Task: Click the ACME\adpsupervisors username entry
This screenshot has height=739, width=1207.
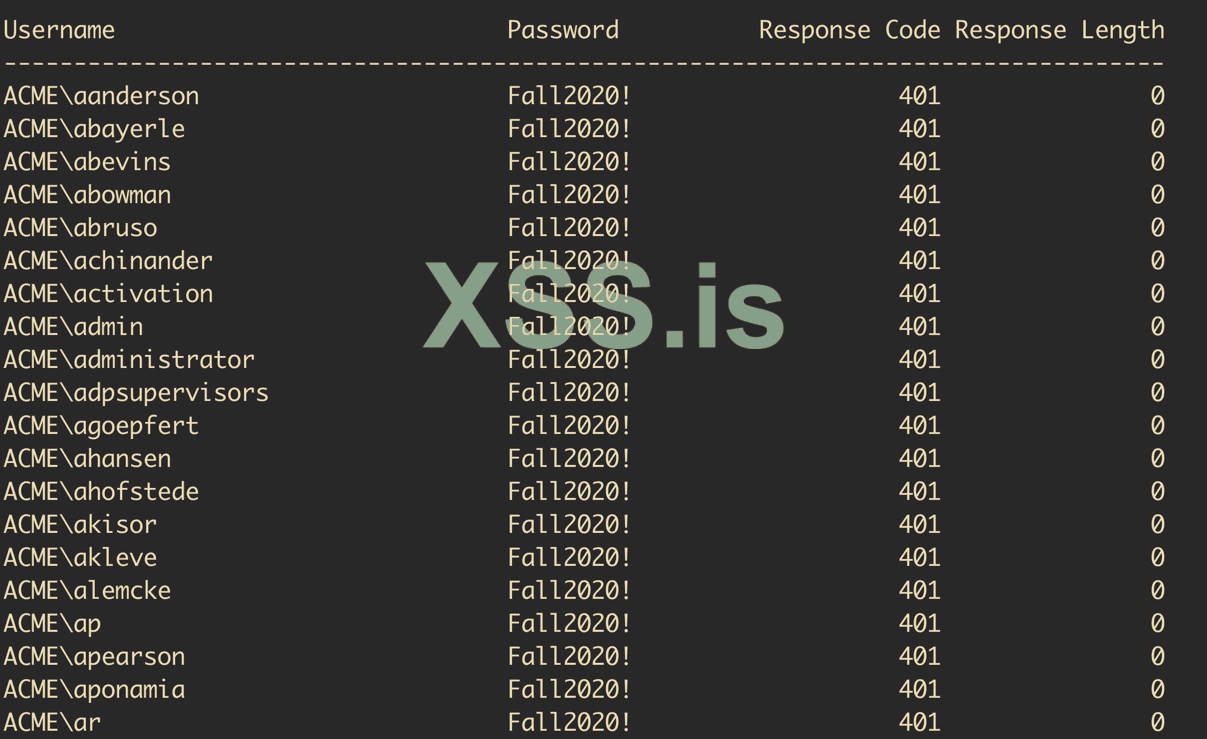Action: coord(136,392)
